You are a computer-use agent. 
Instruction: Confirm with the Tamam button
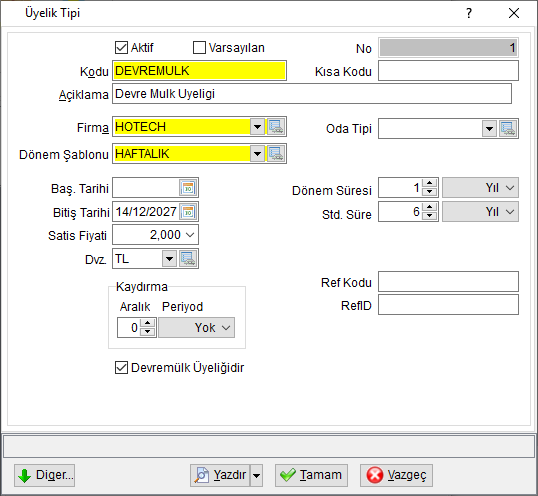[311, 475]
